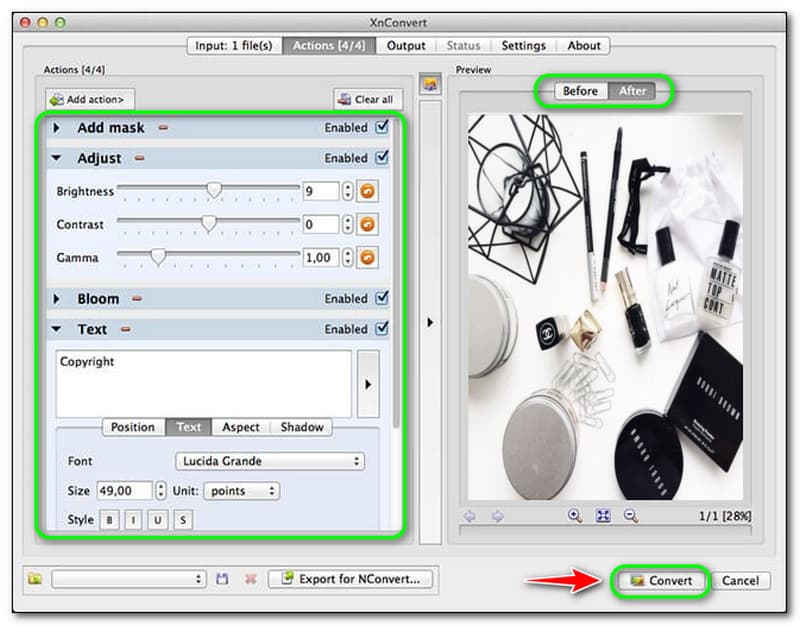This screenshot has height=626, width=800.
Task: Click the Contrast value stepper arrows
Action: click(x=347, y=224)
